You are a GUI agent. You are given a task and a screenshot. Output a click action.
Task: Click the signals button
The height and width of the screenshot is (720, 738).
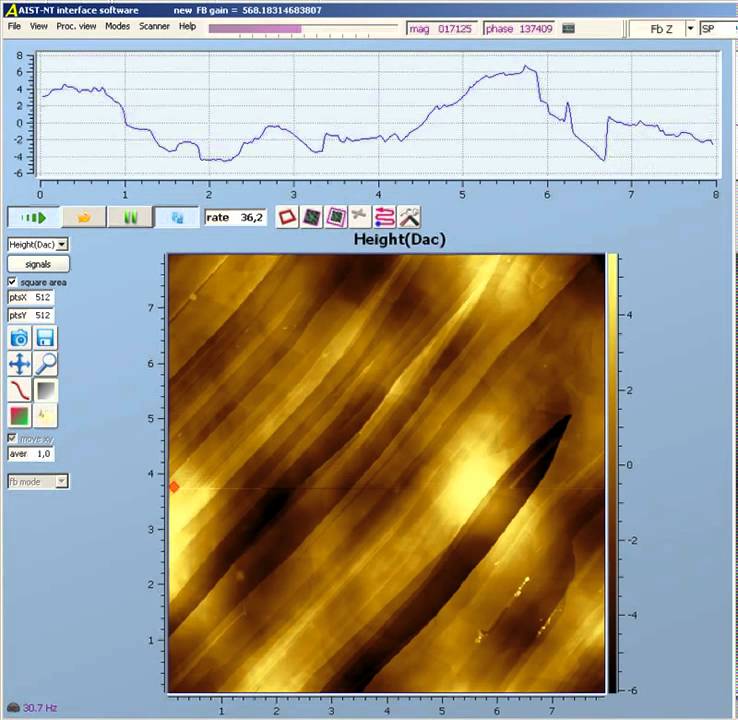[38, 264]
